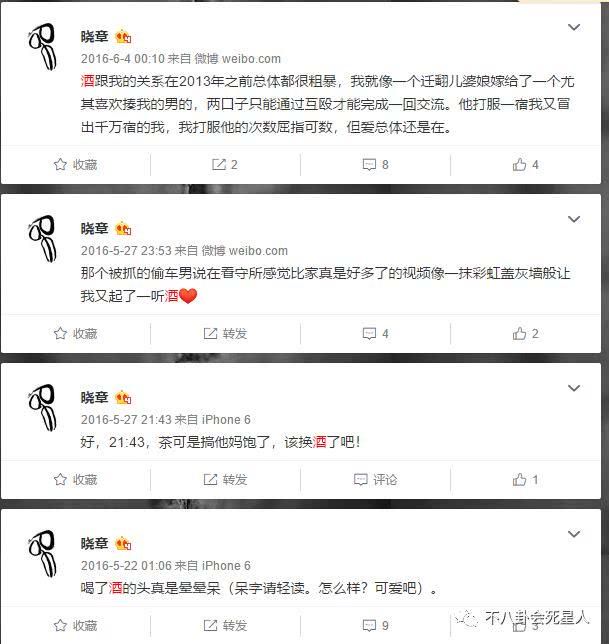Image resolution: width=609 pixels, height=644 pixels.
Task: Click 评论 on the 21:43 tea post
Action: (x=375, y=479)
